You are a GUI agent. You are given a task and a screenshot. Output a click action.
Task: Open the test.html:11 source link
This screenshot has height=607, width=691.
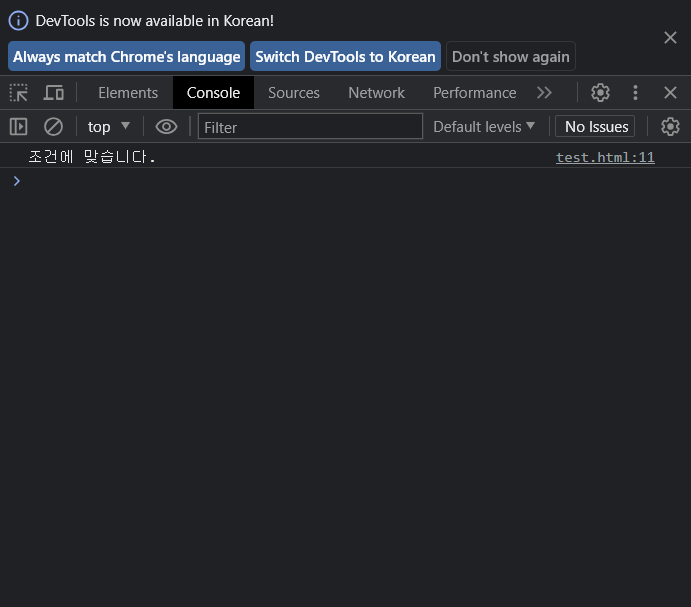tap(605, 157)
